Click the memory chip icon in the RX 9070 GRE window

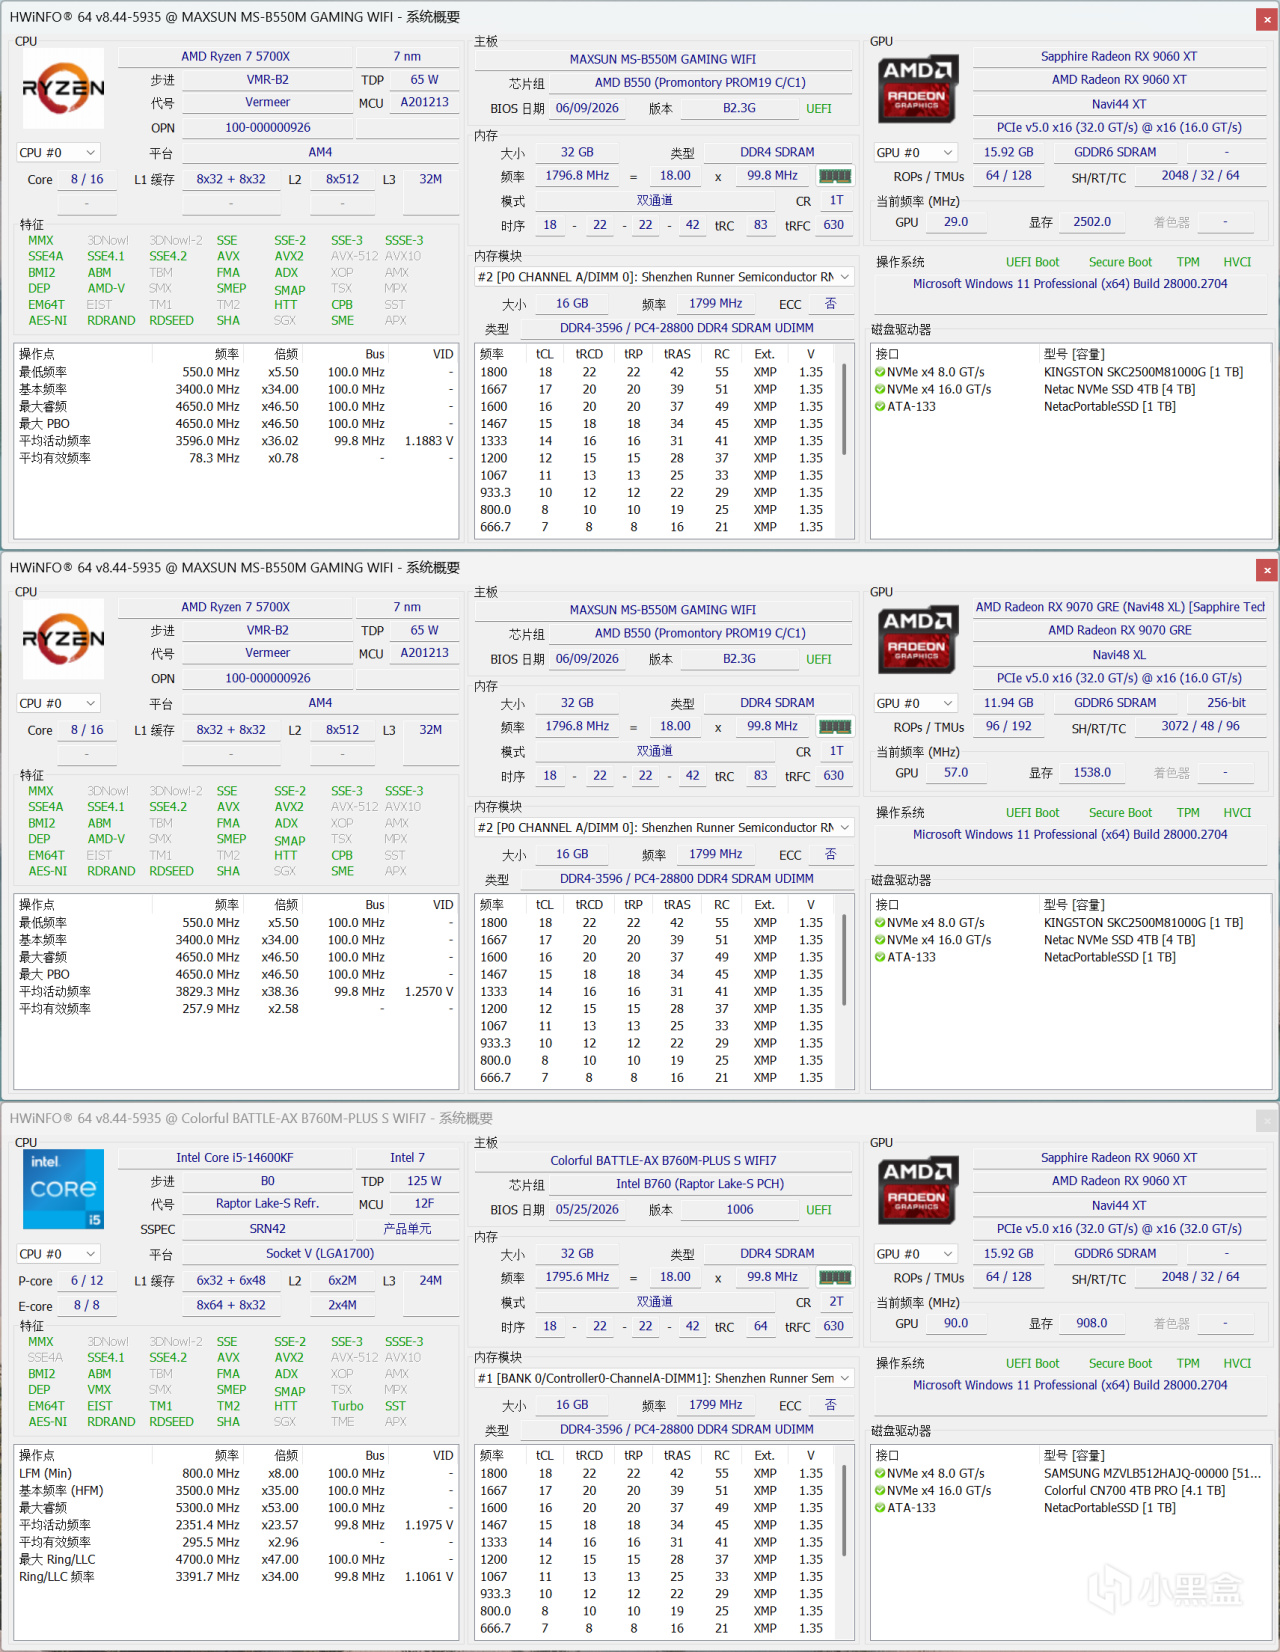(x=835, y=727)
